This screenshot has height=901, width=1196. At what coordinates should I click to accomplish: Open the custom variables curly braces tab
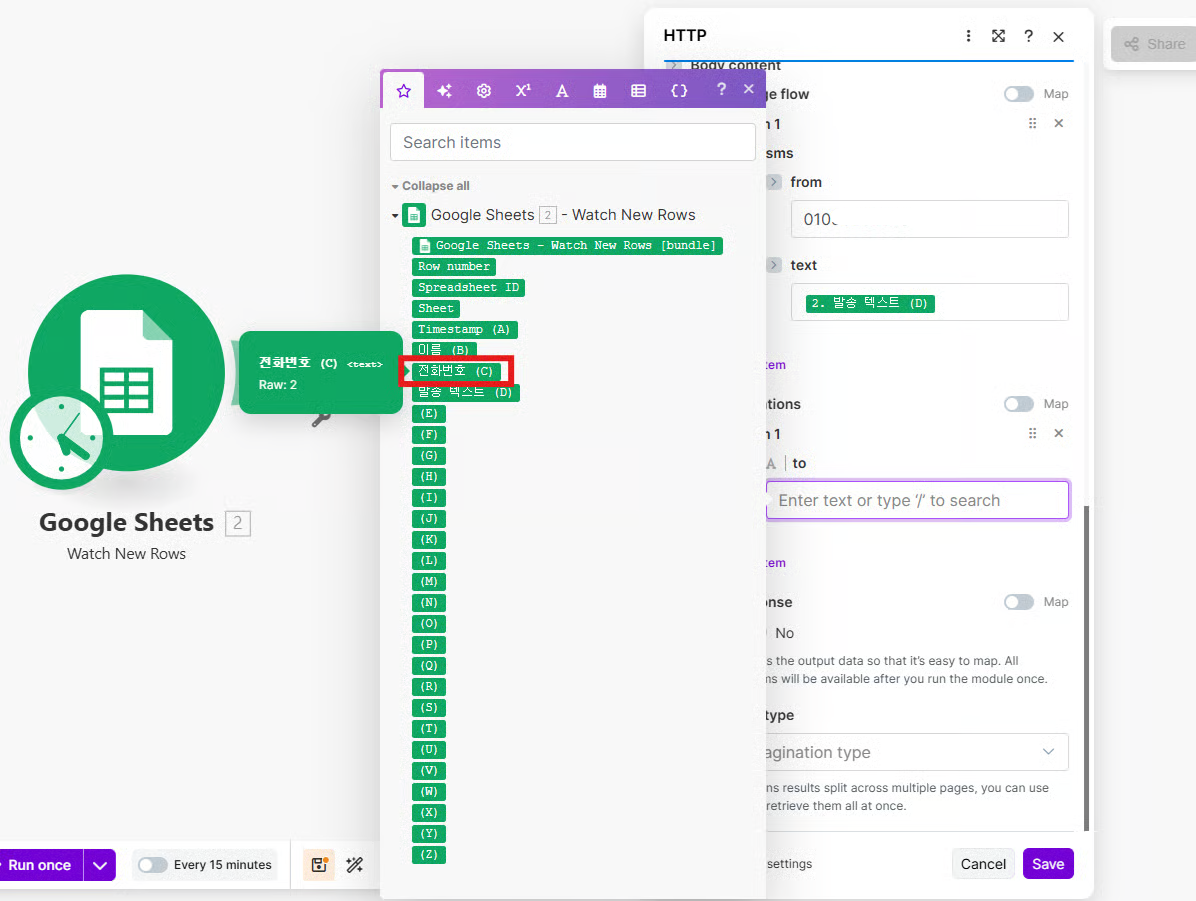click(679, 91)
